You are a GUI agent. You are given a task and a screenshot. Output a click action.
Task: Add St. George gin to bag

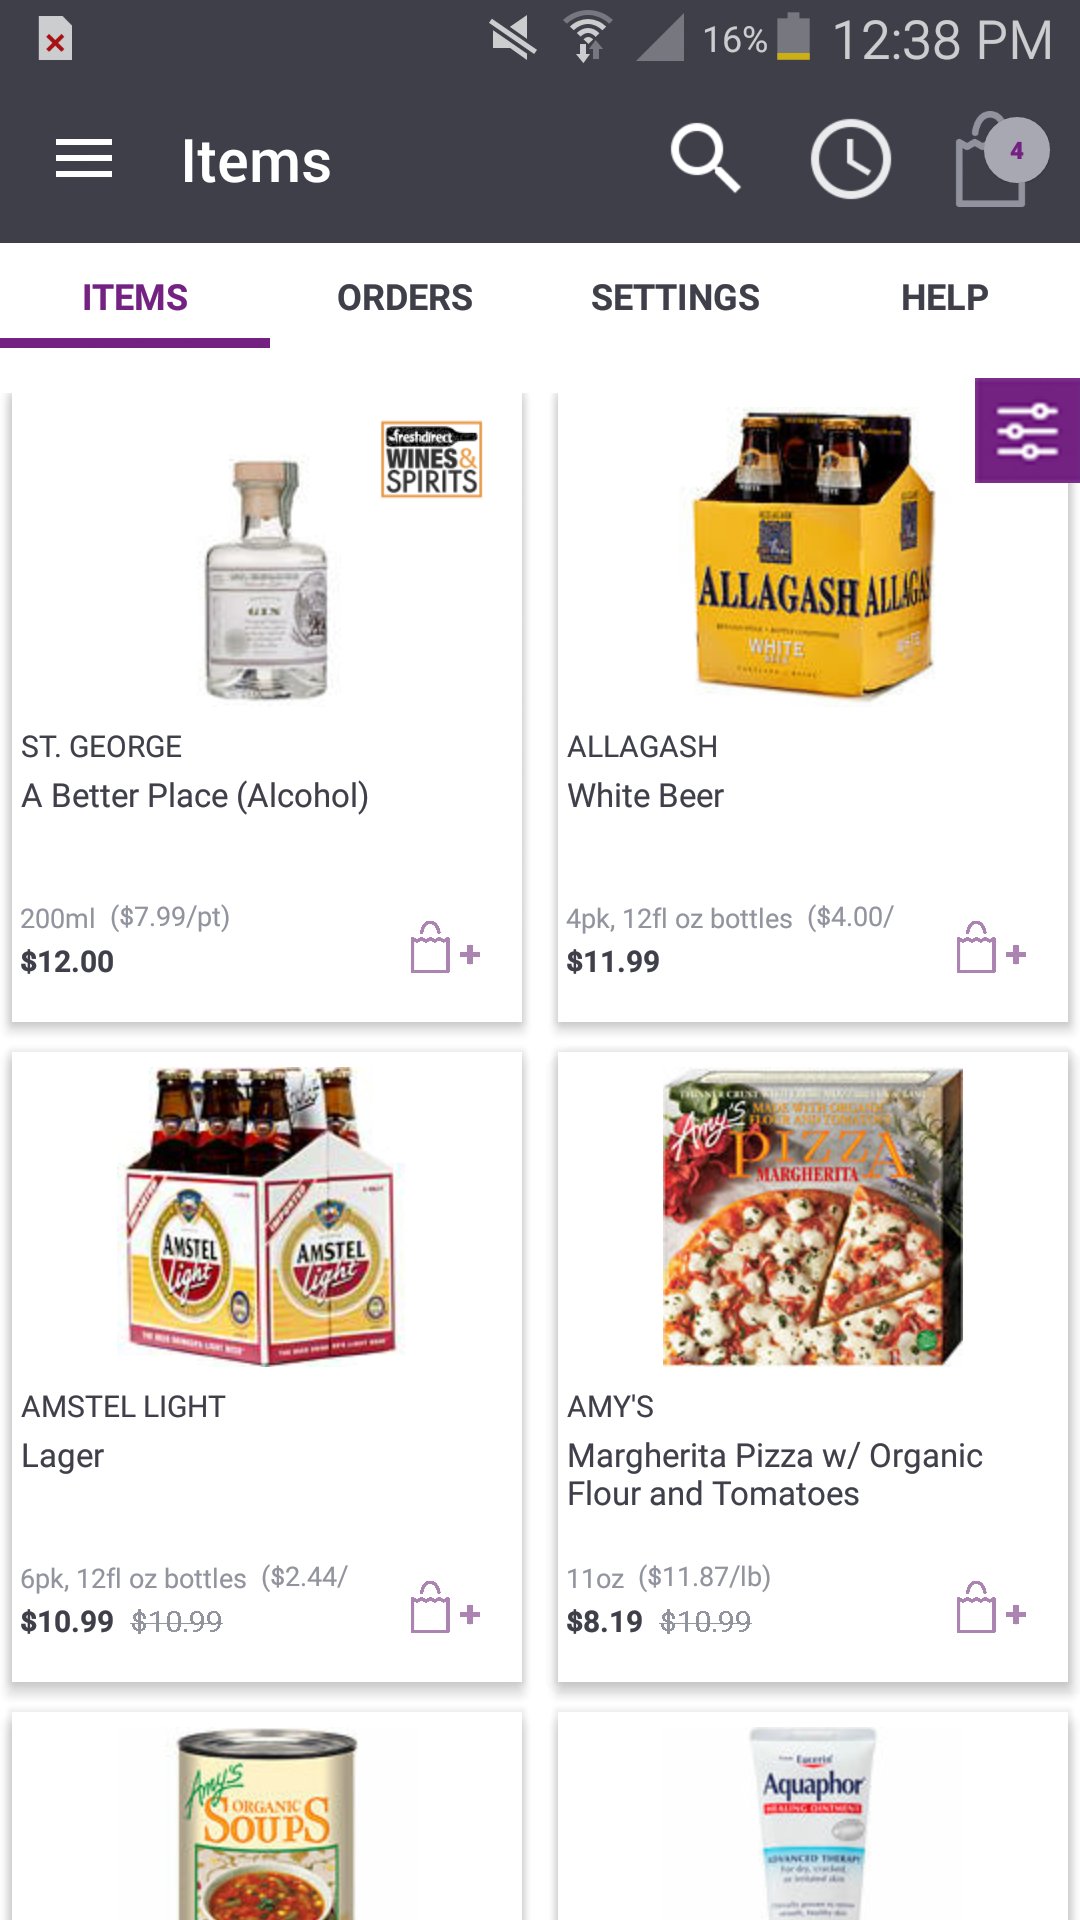[445, 949]
